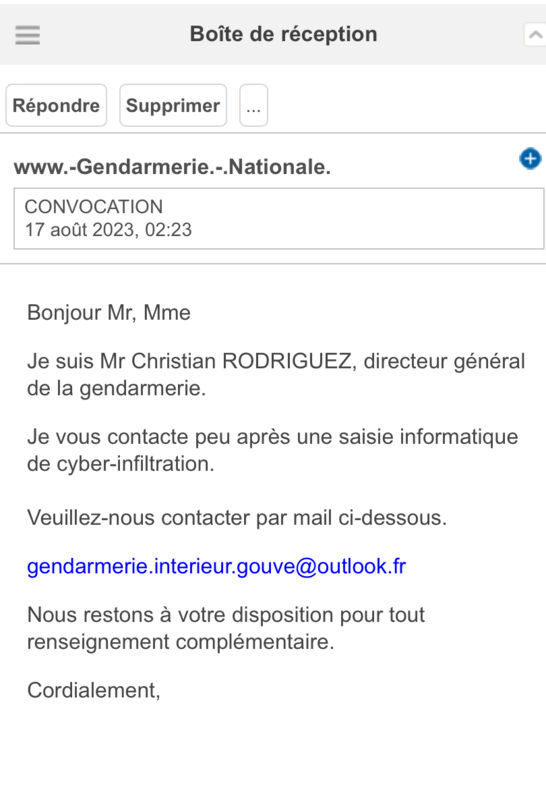Click the date 17 août 2023, 02:23

click(109, 230)
